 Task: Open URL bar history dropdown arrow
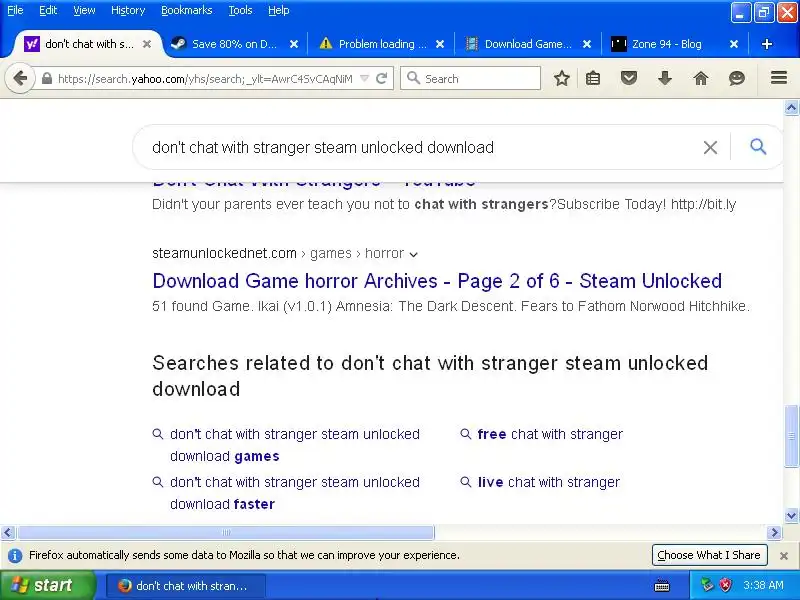(364, 79)
